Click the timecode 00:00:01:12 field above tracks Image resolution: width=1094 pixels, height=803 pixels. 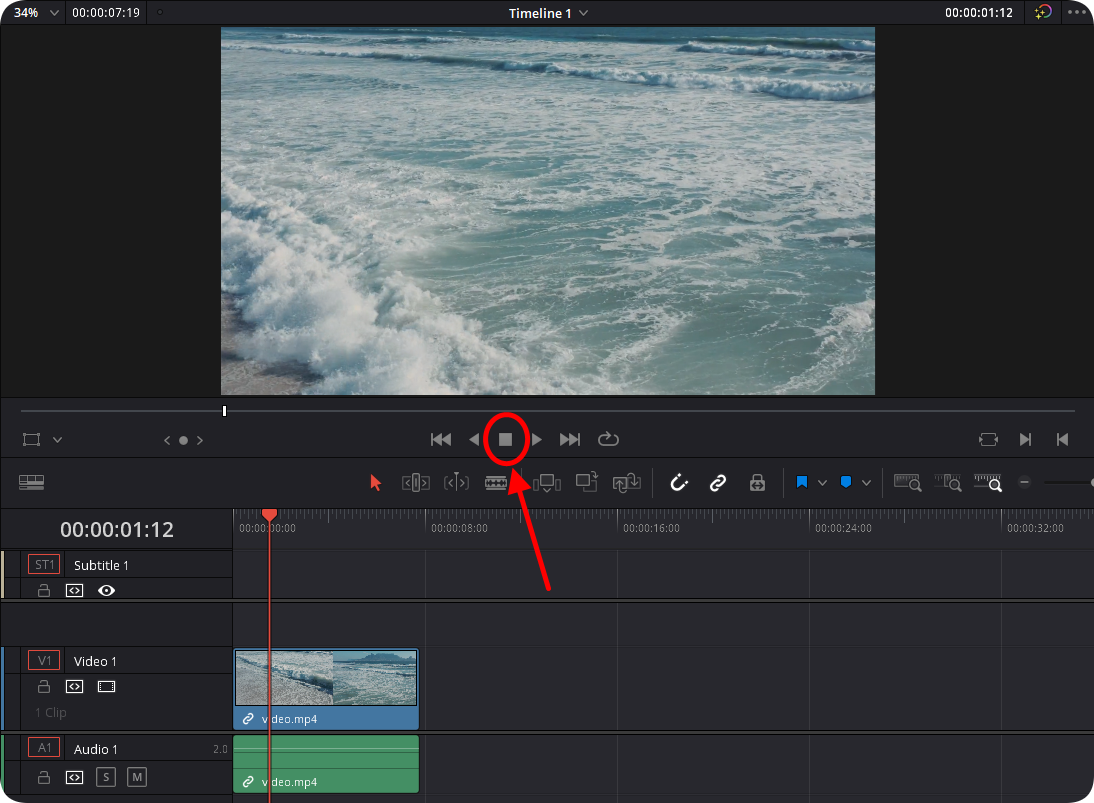point(117,530)
